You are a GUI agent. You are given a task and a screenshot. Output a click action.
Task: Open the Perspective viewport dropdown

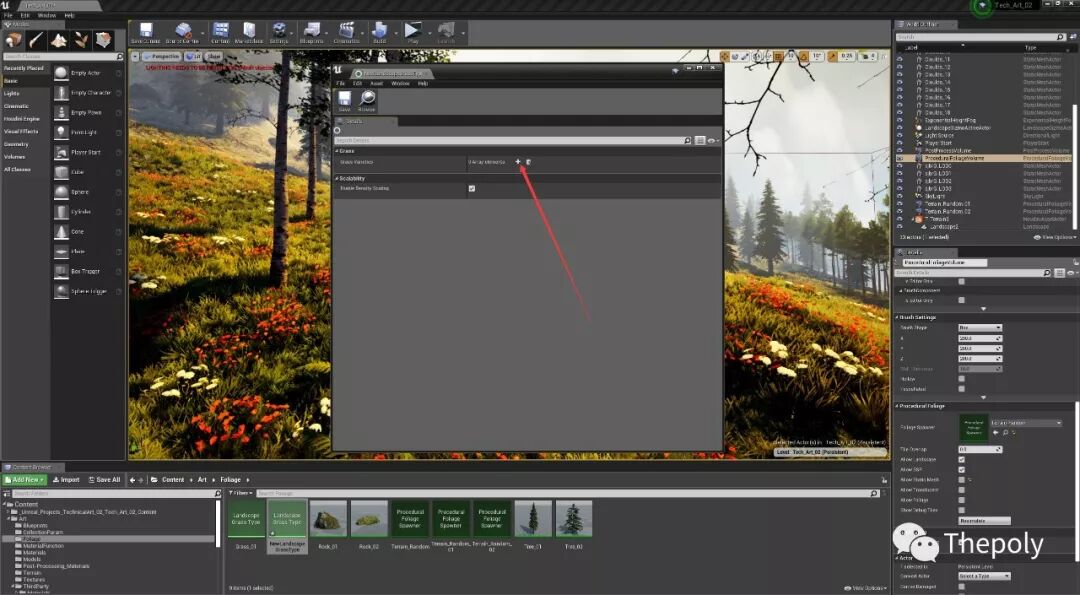click(161, 56)
